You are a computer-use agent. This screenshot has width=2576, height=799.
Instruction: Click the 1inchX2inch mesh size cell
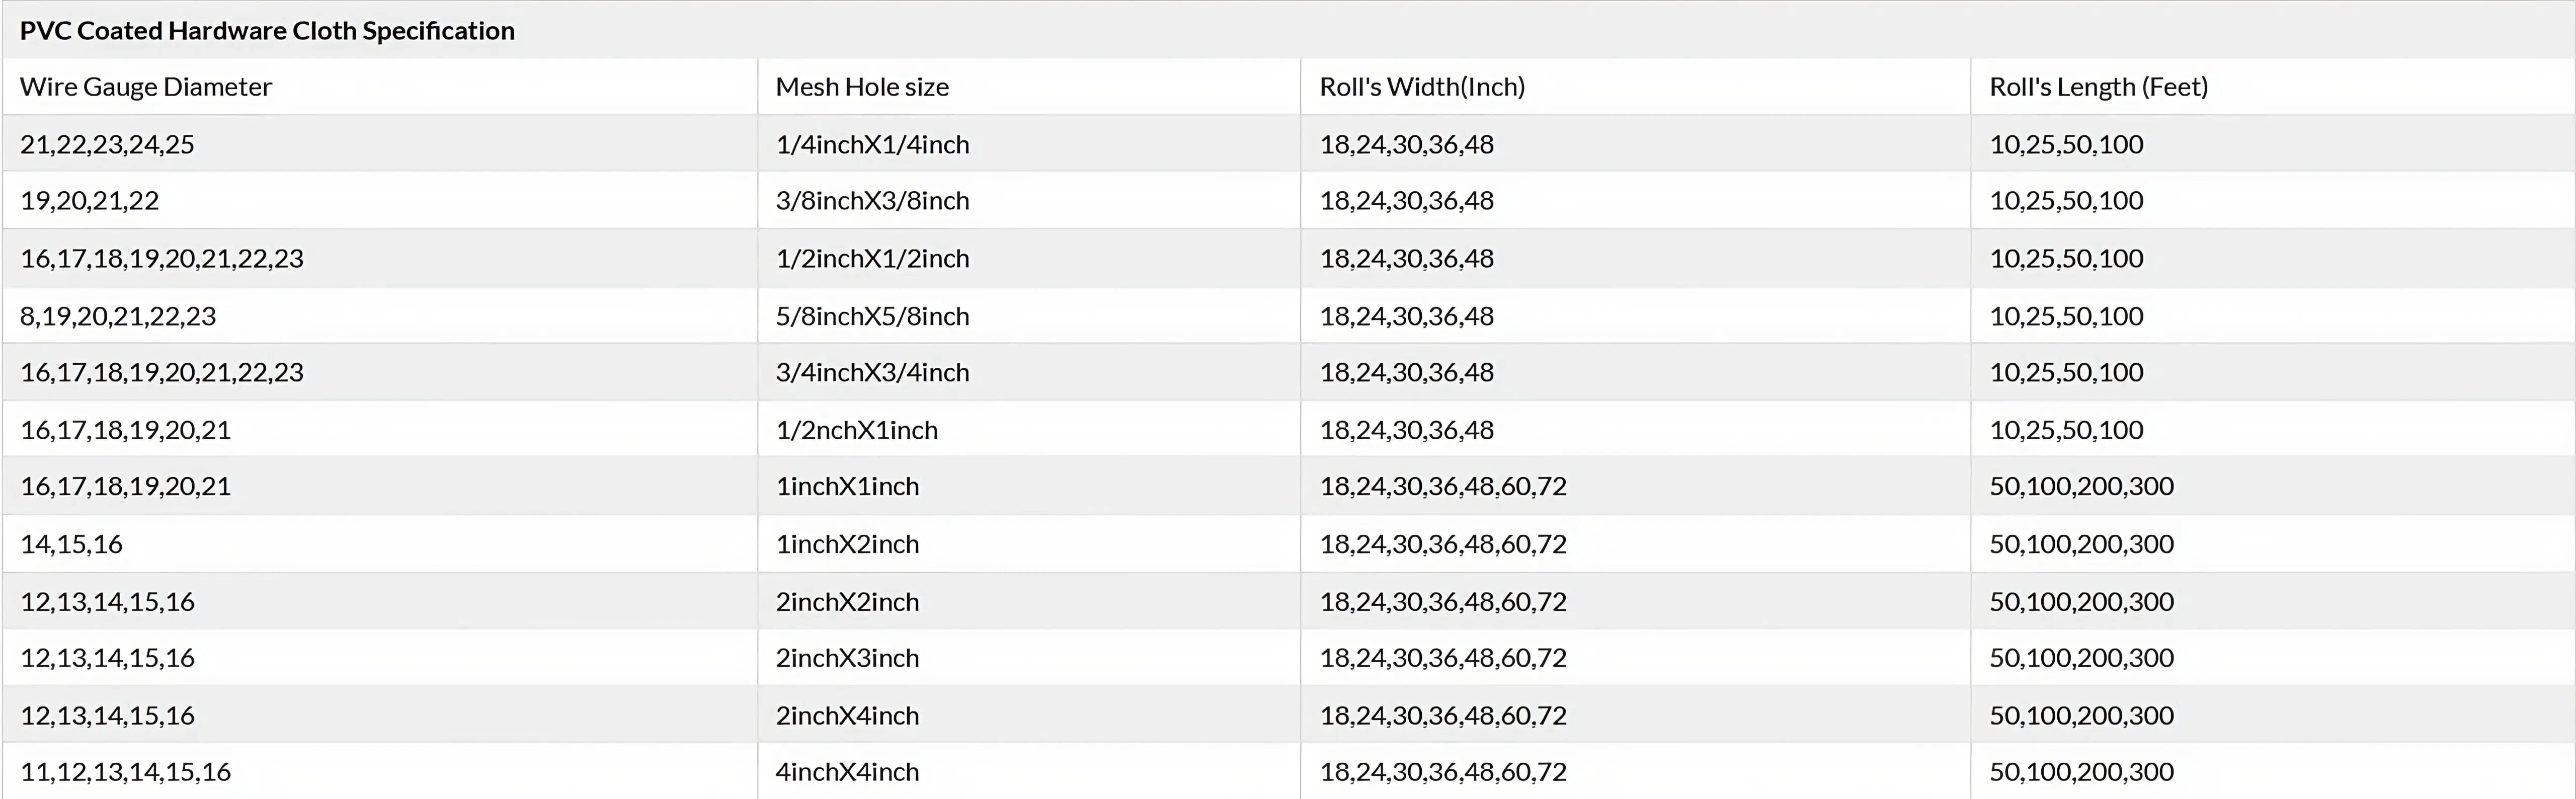(847, 544)
